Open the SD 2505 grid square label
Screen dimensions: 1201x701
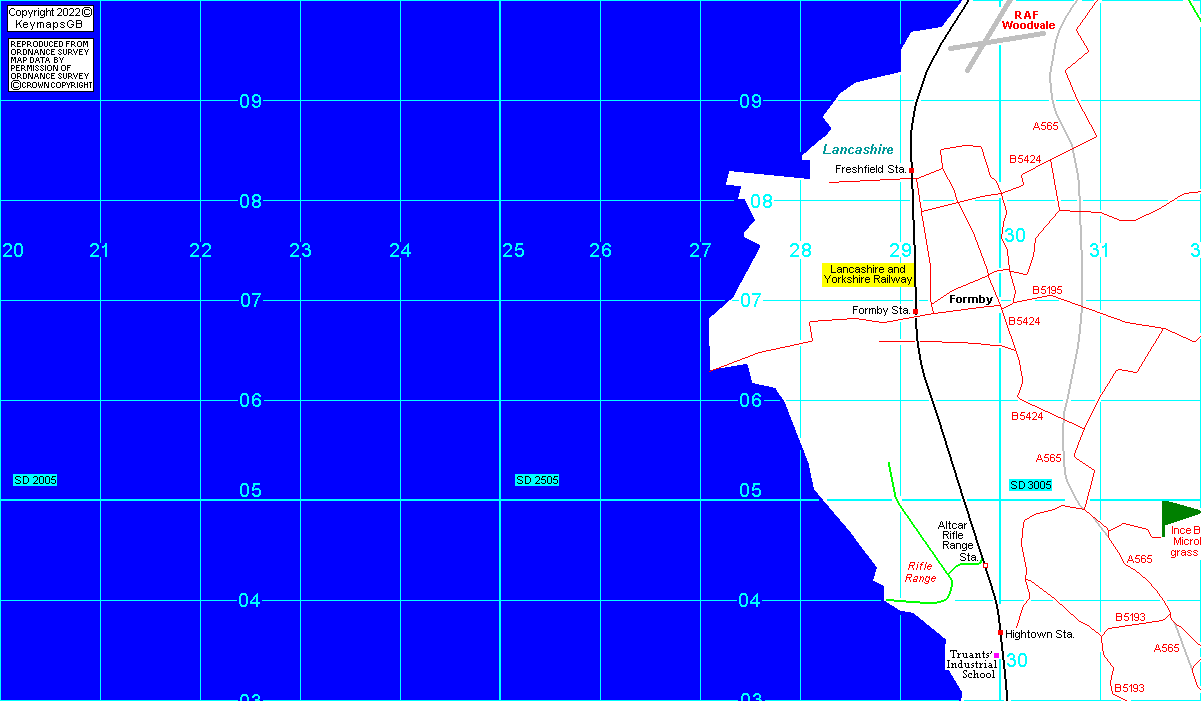[537, 480]
